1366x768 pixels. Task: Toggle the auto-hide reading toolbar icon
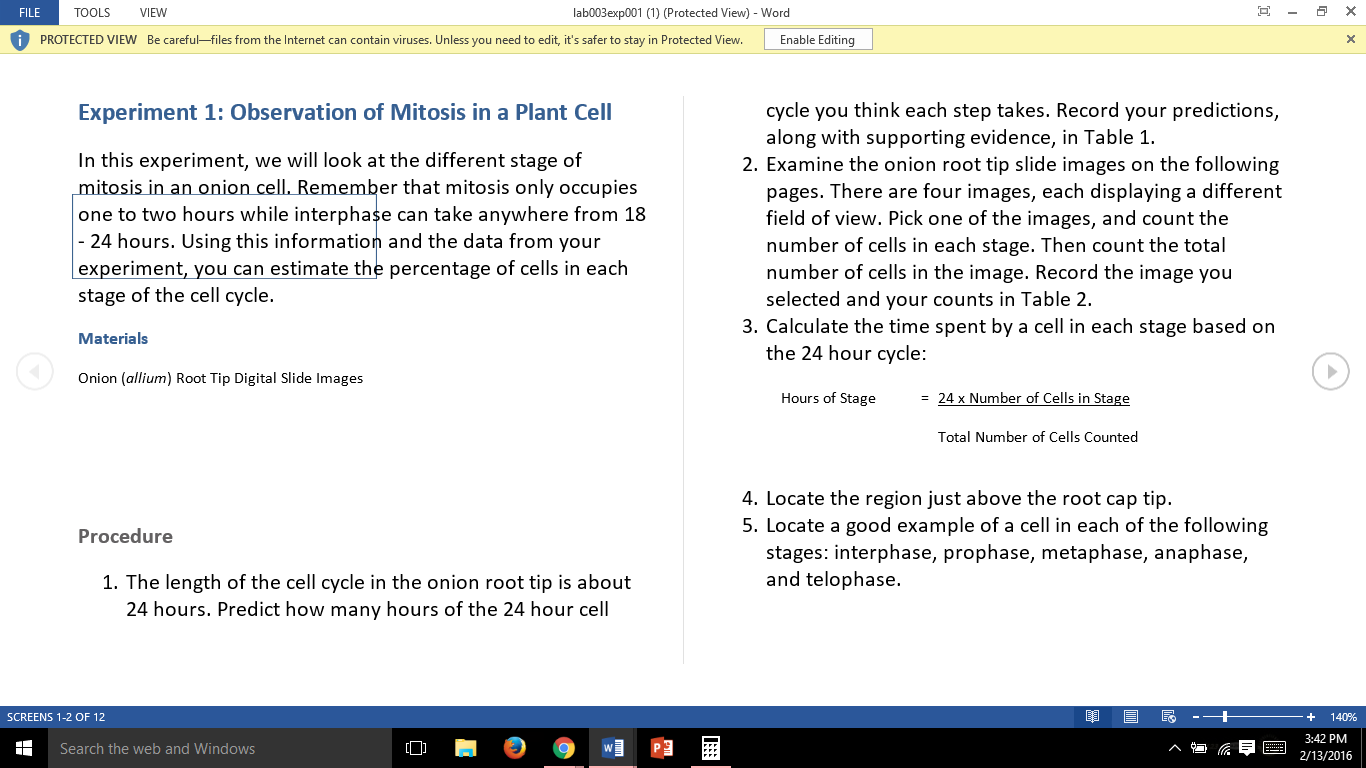[1264, 12]
